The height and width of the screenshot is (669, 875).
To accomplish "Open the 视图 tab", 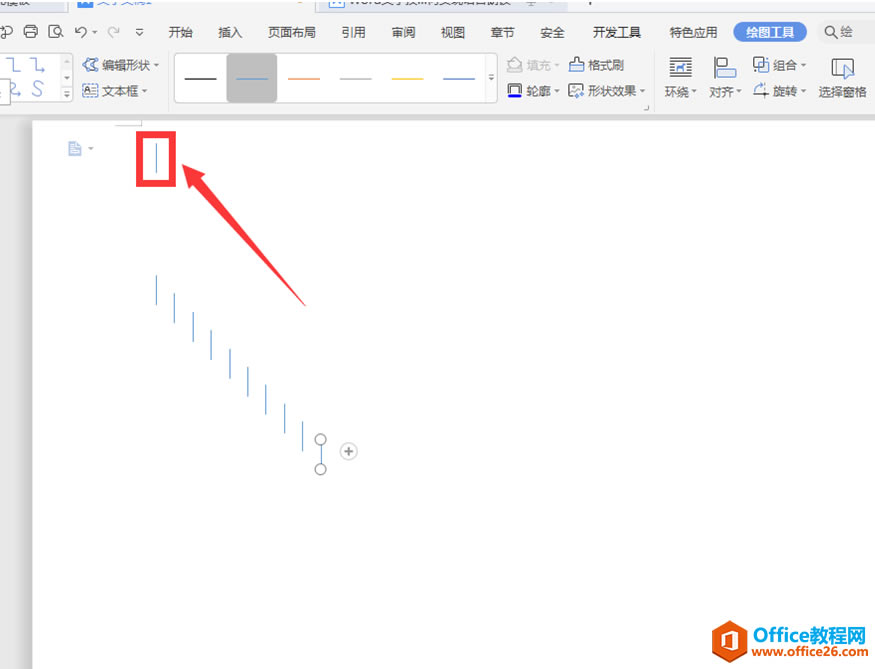I will (453, 32).
